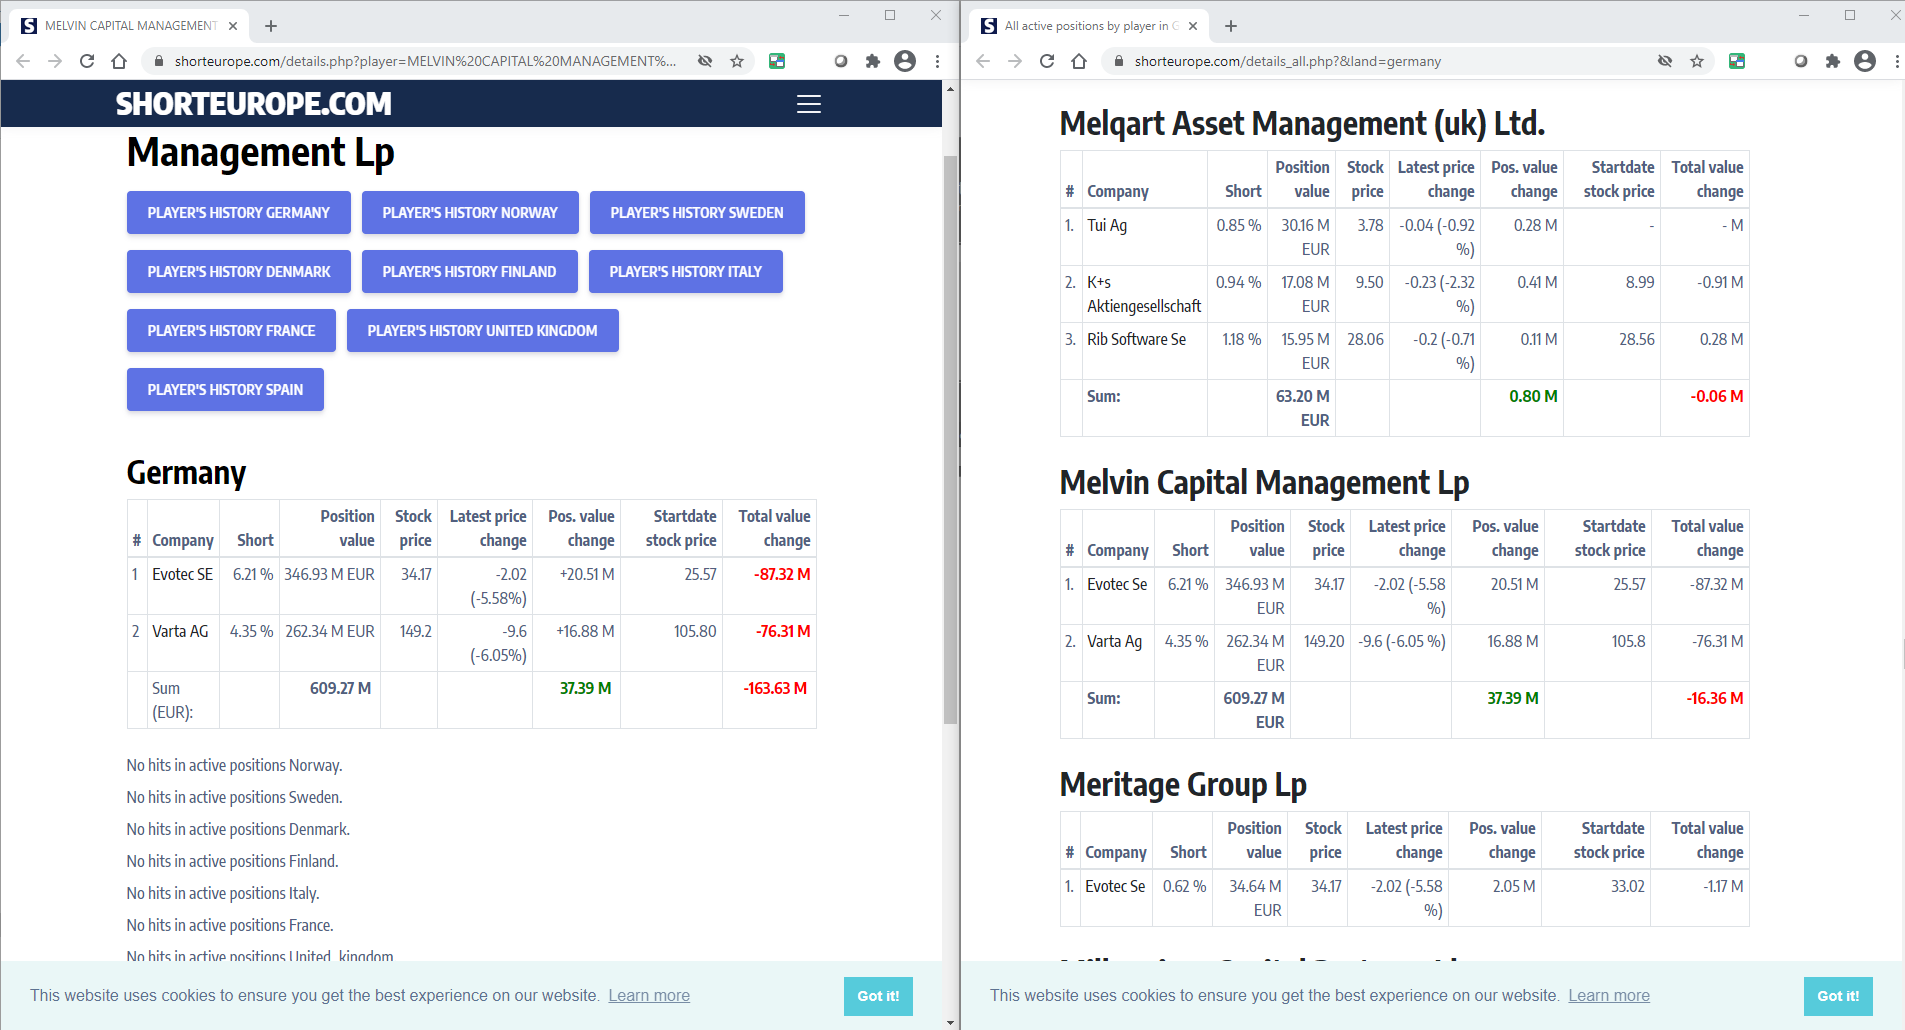The width and height of the screenshot is (1905, 1030).
Task: Click the tracking-blocked eye icon in right address bar
Action: 1665,61
